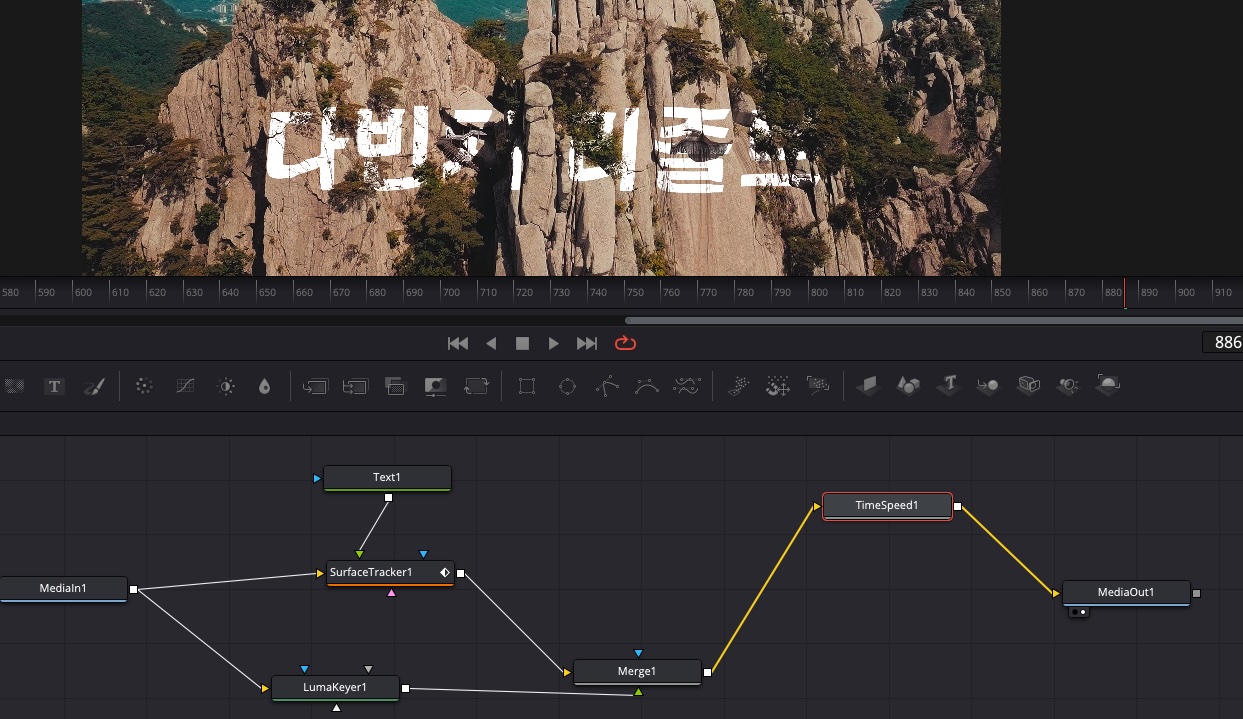Add a Brightness Contrast node icon

point(227,386)
